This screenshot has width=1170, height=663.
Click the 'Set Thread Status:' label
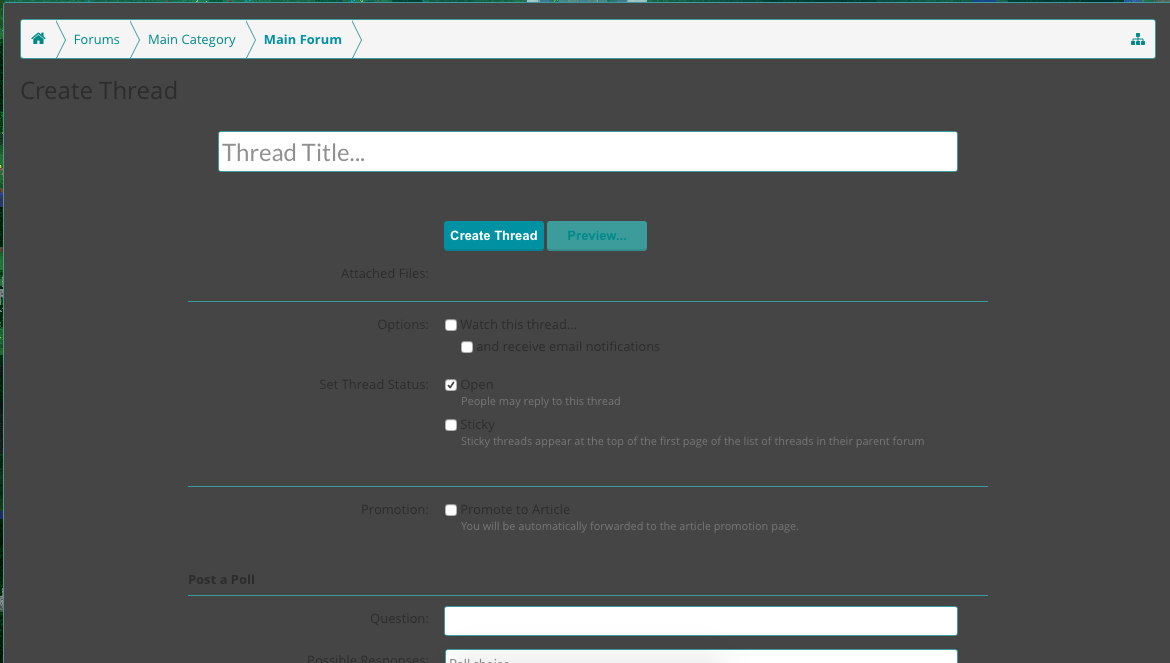tap(374, 384)
